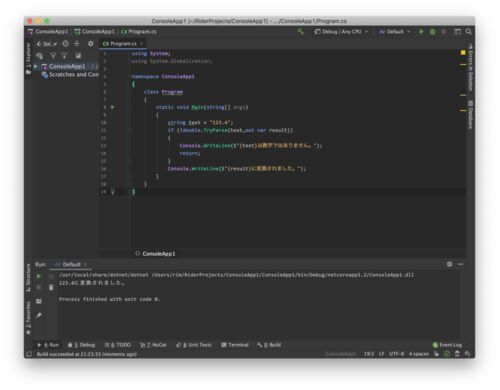This screenshot has width=500, height=390.
Task: Open Search Everywhere magnifier icon
Action: [469, 32]
